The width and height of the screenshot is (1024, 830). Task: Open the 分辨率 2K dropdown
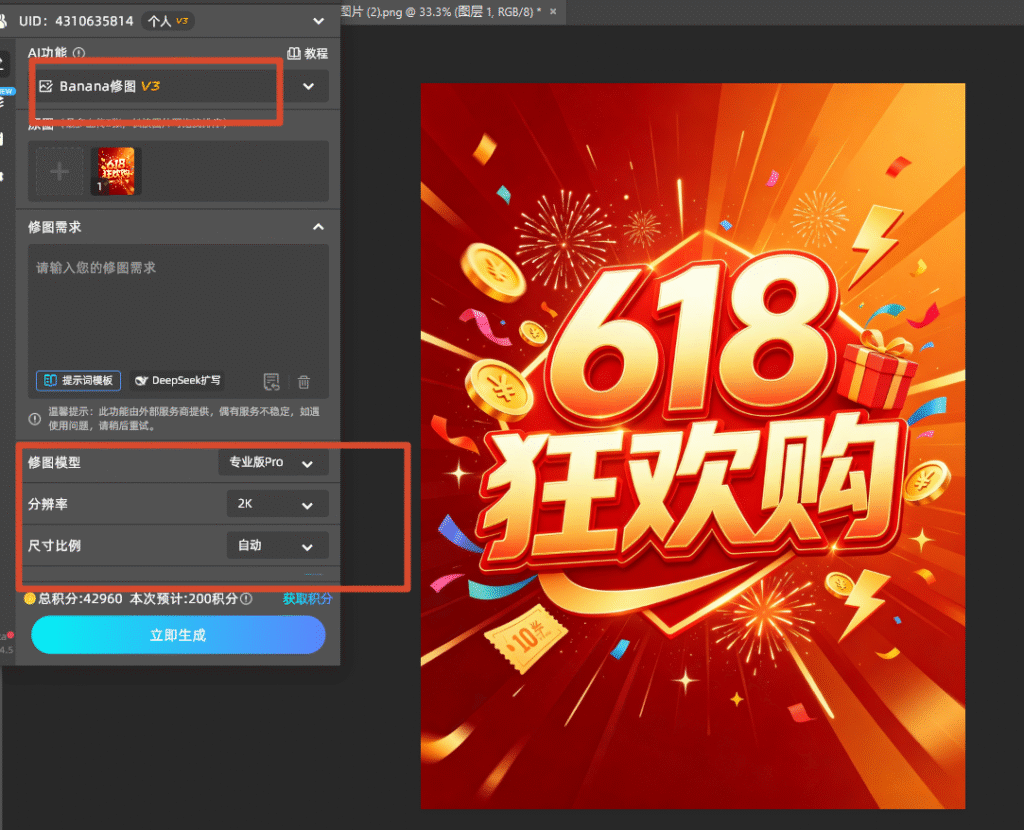(x=278, y=503)
